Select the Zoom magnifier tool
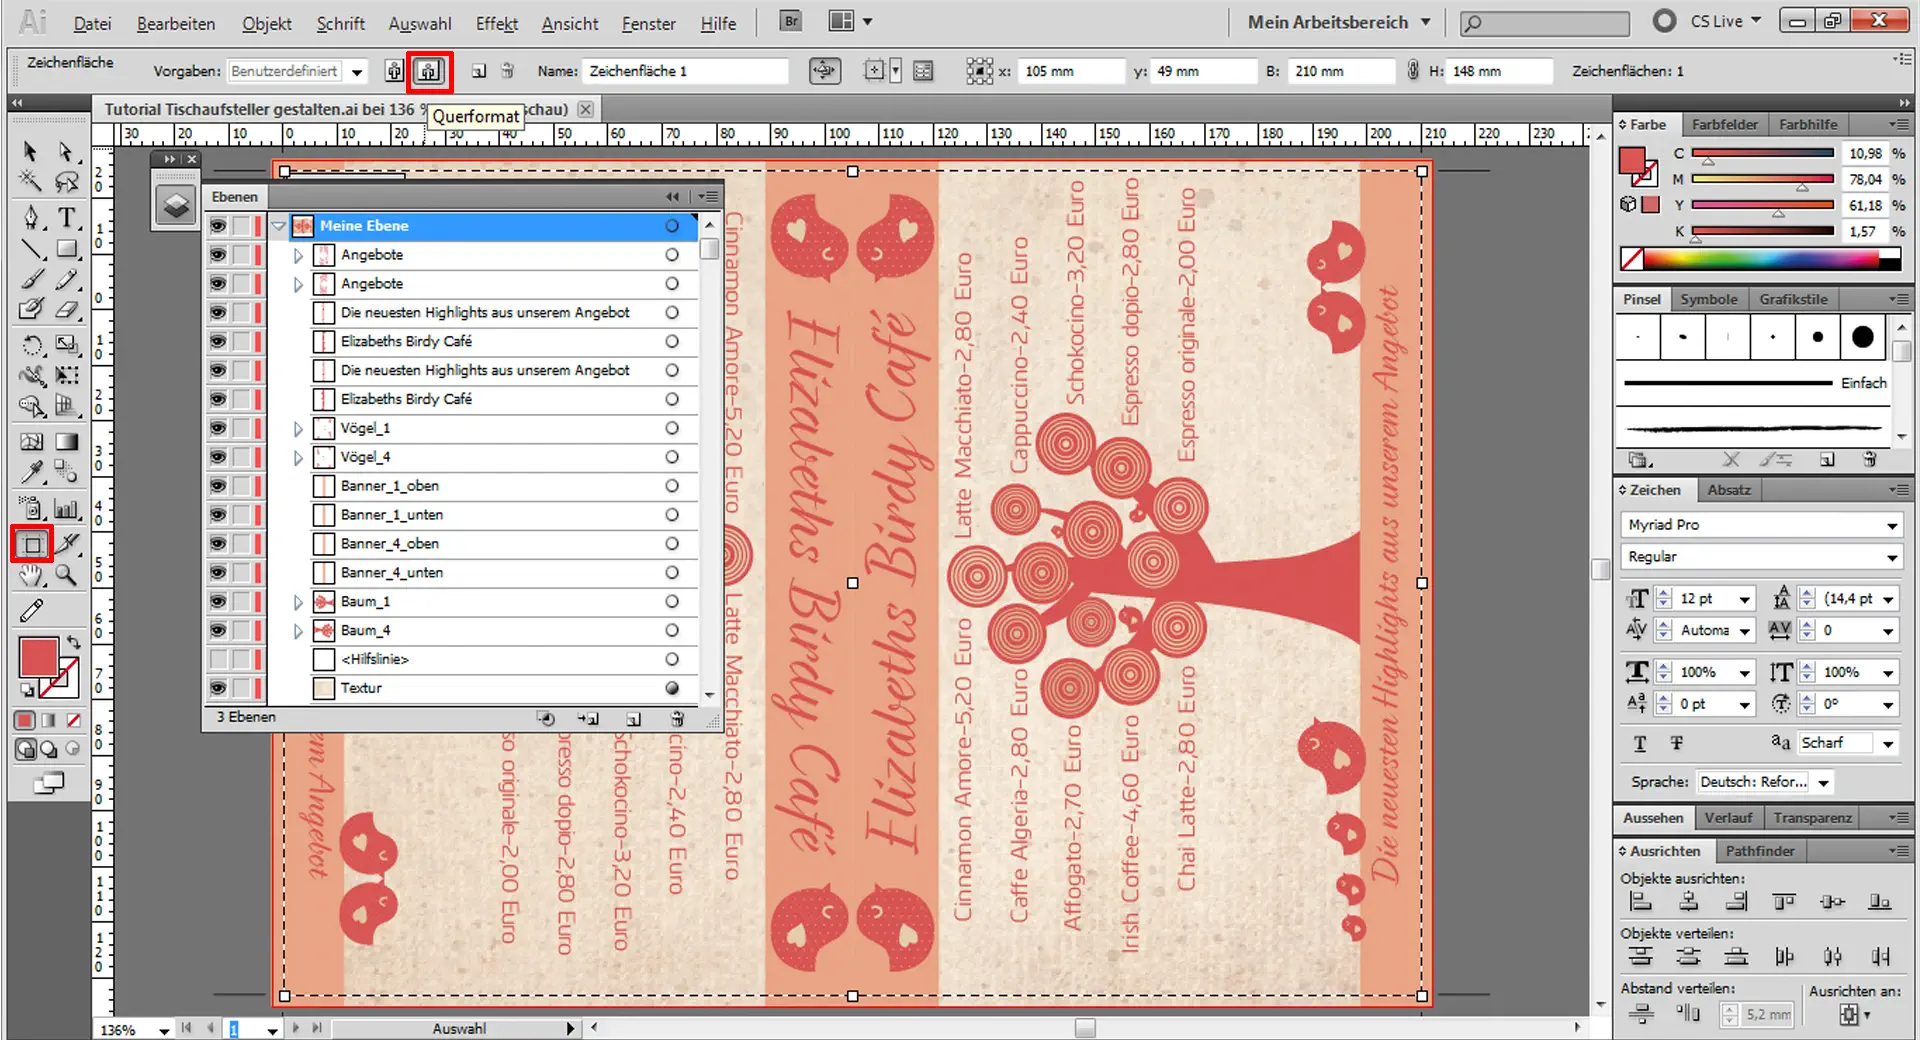 pos(67,575)
